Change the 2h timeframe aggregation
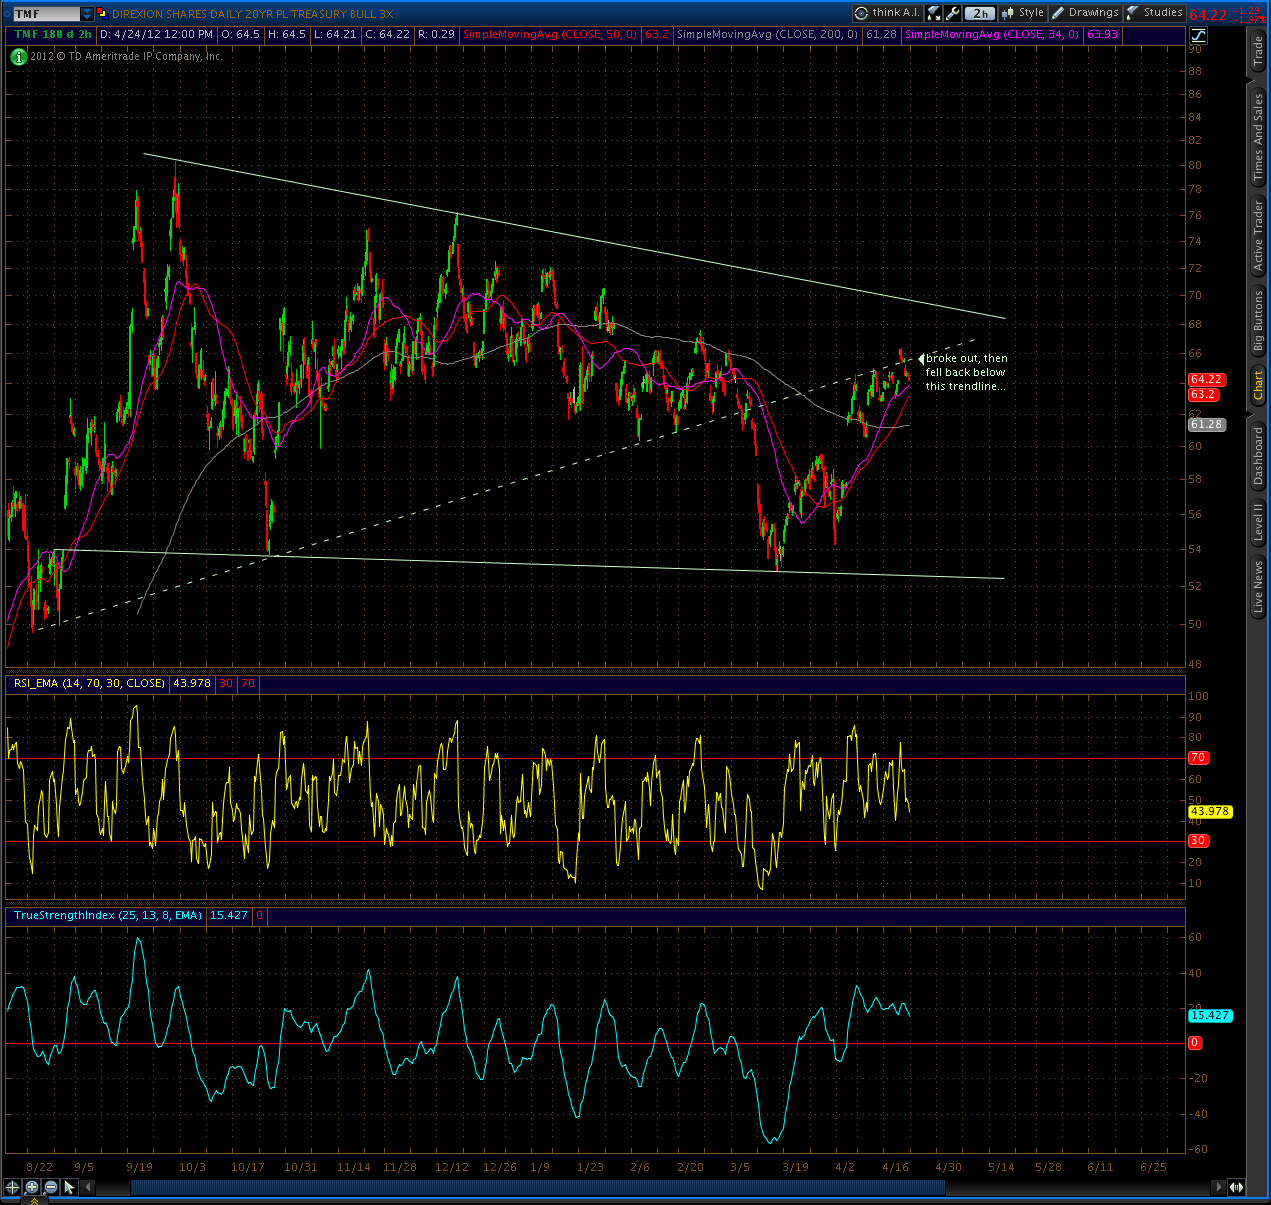The height and width of the screenshot is (1205, 1271). [x=980, y=13]
